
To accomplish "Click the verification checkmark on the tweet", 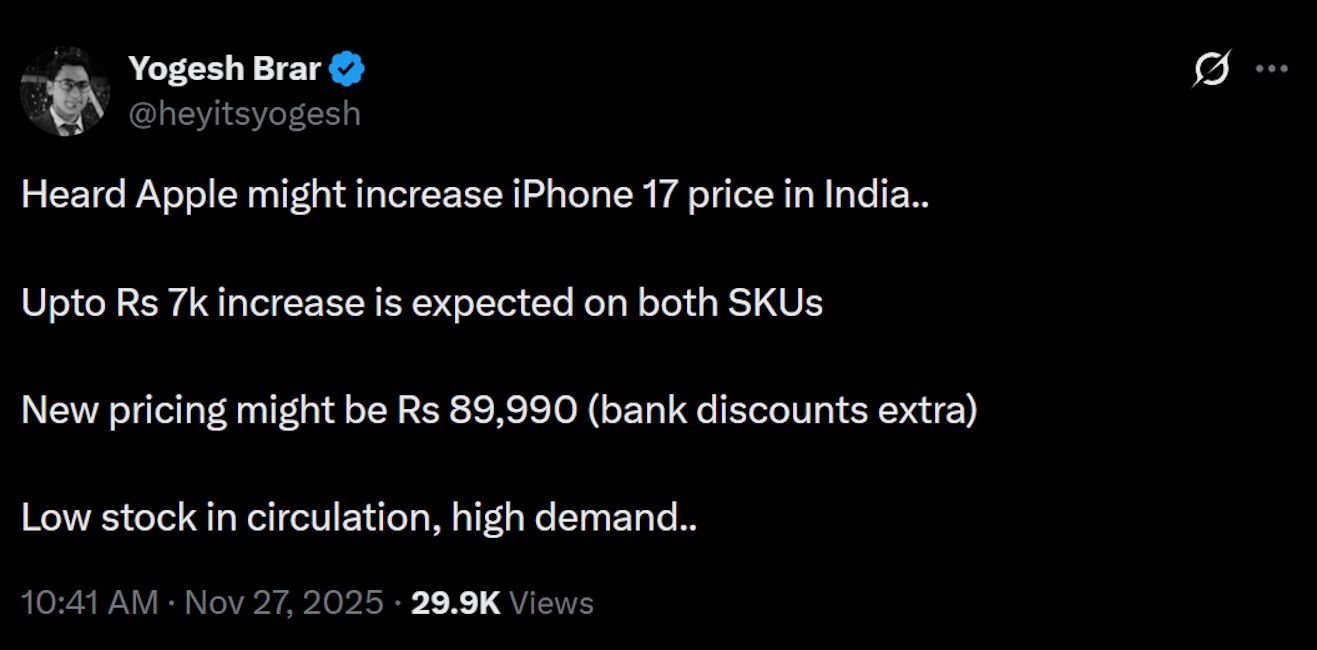I will 347,67.
